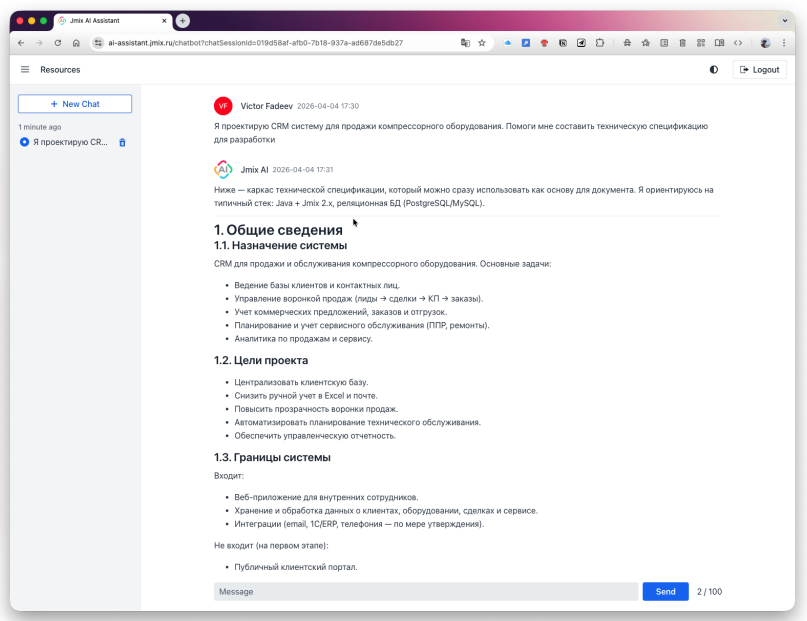Click 'Снизить ручной учет в Excel и почте.'

[x=306, y=396]
